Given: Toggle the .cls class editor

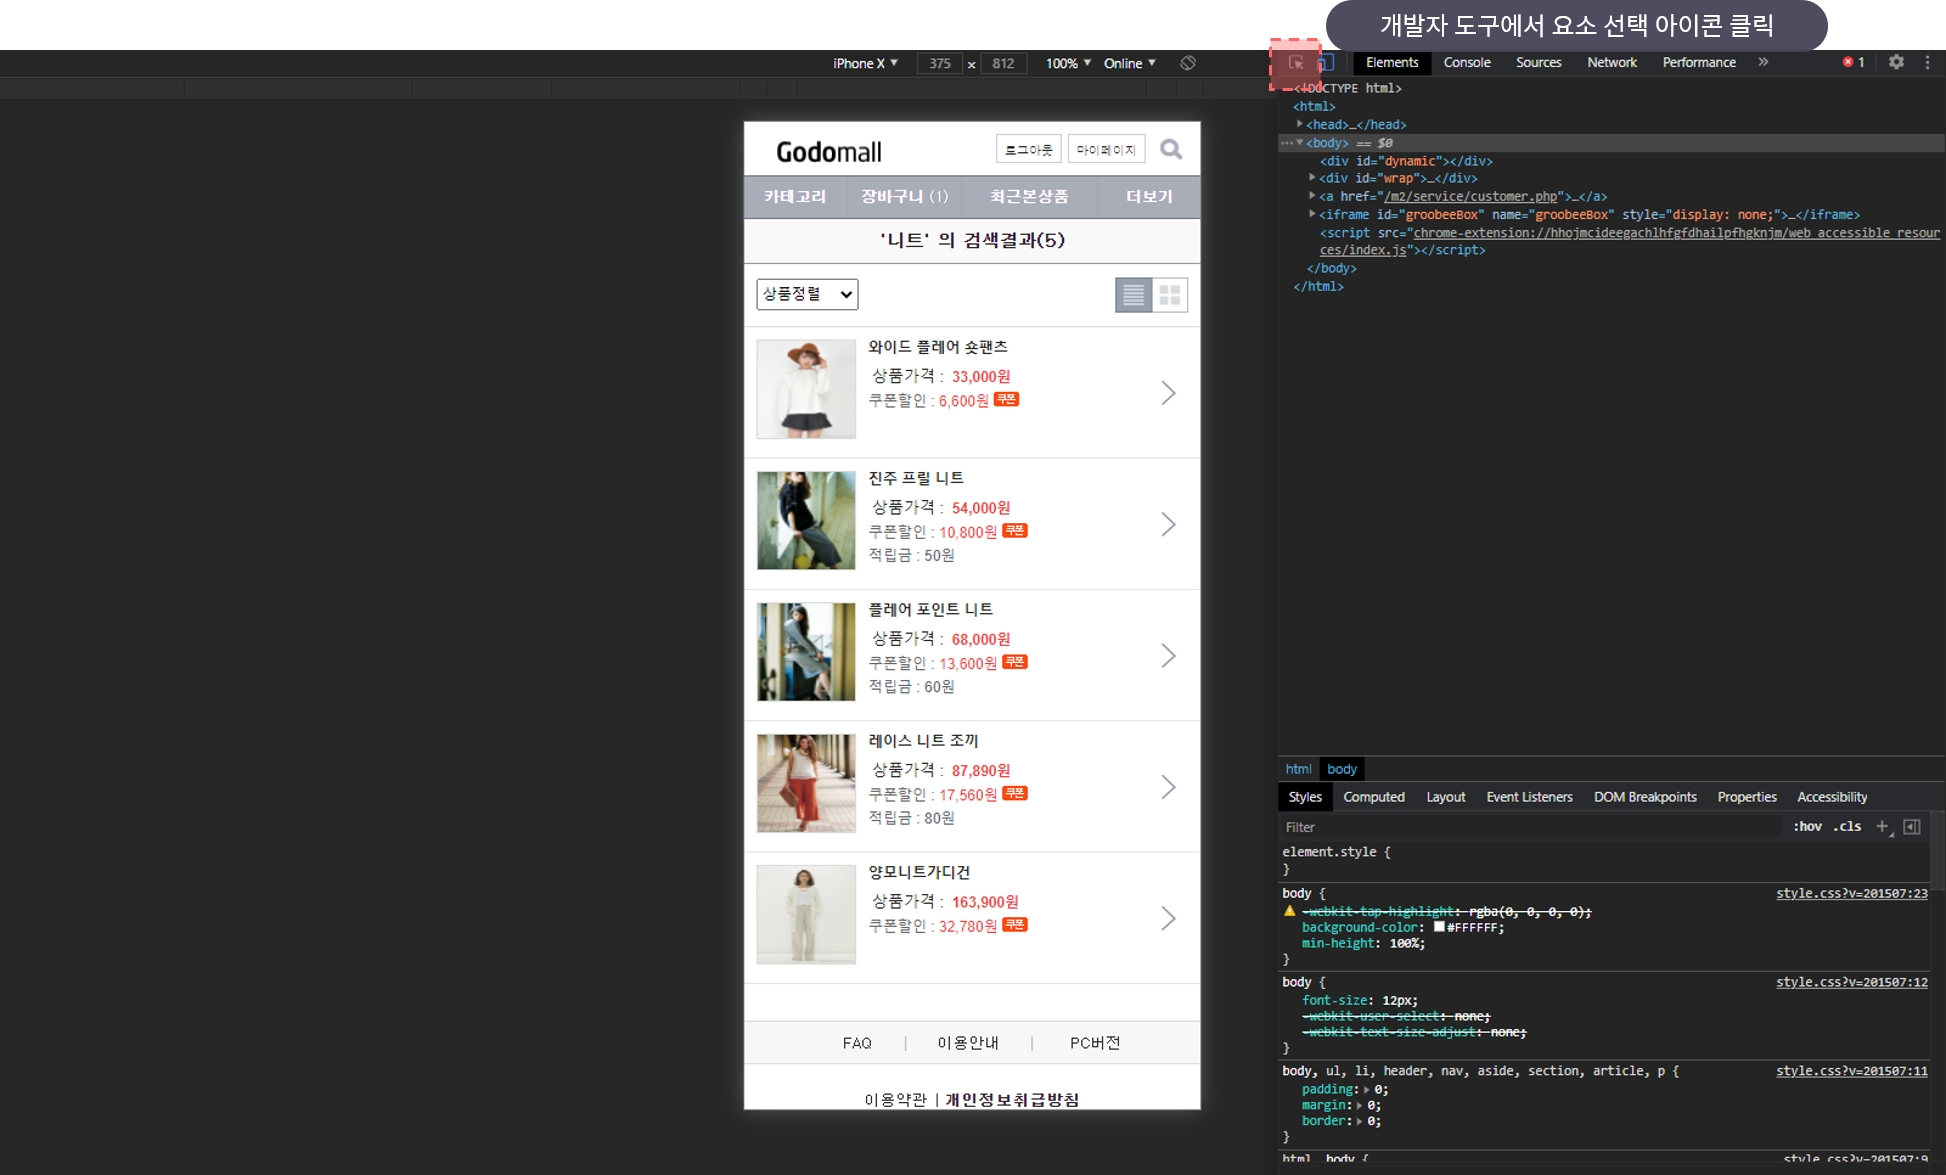Looking at the screenshot, I should (x=1847, y=826).
